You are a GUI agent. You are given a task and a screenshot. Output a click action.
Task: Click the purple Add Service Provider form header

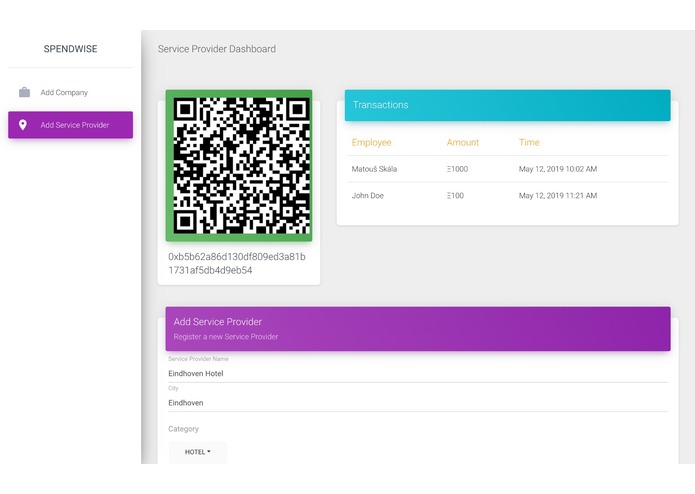pos(418,329)
